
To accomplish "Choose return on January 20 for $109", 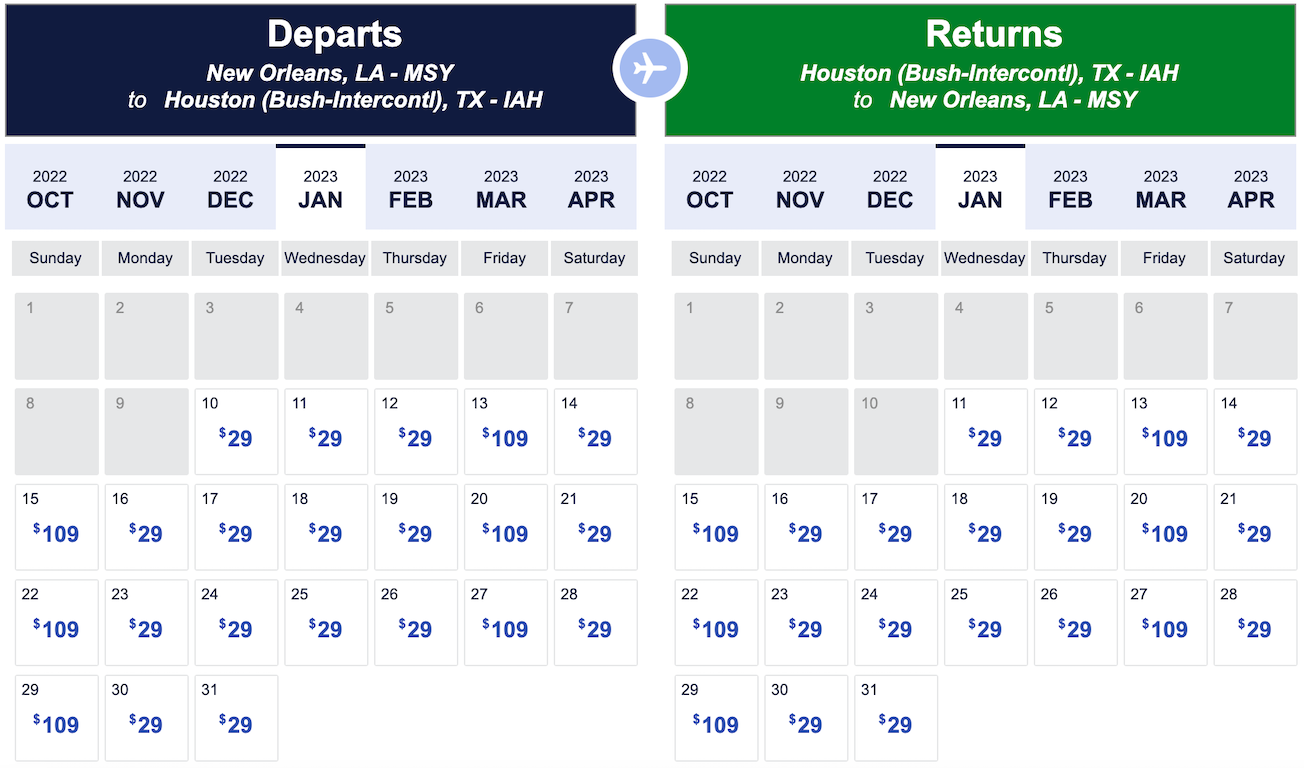I will tap(1166, 527).
